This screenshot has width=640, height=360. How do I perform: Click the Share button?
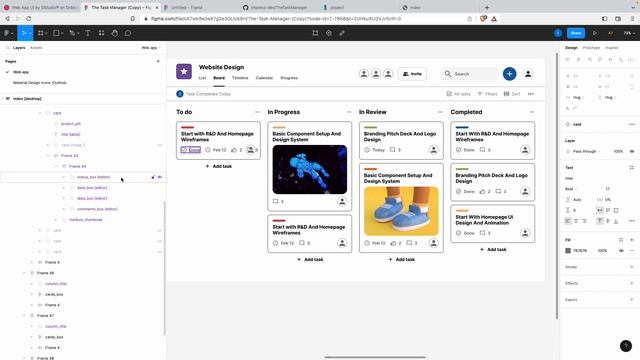(x=576, y=33)
